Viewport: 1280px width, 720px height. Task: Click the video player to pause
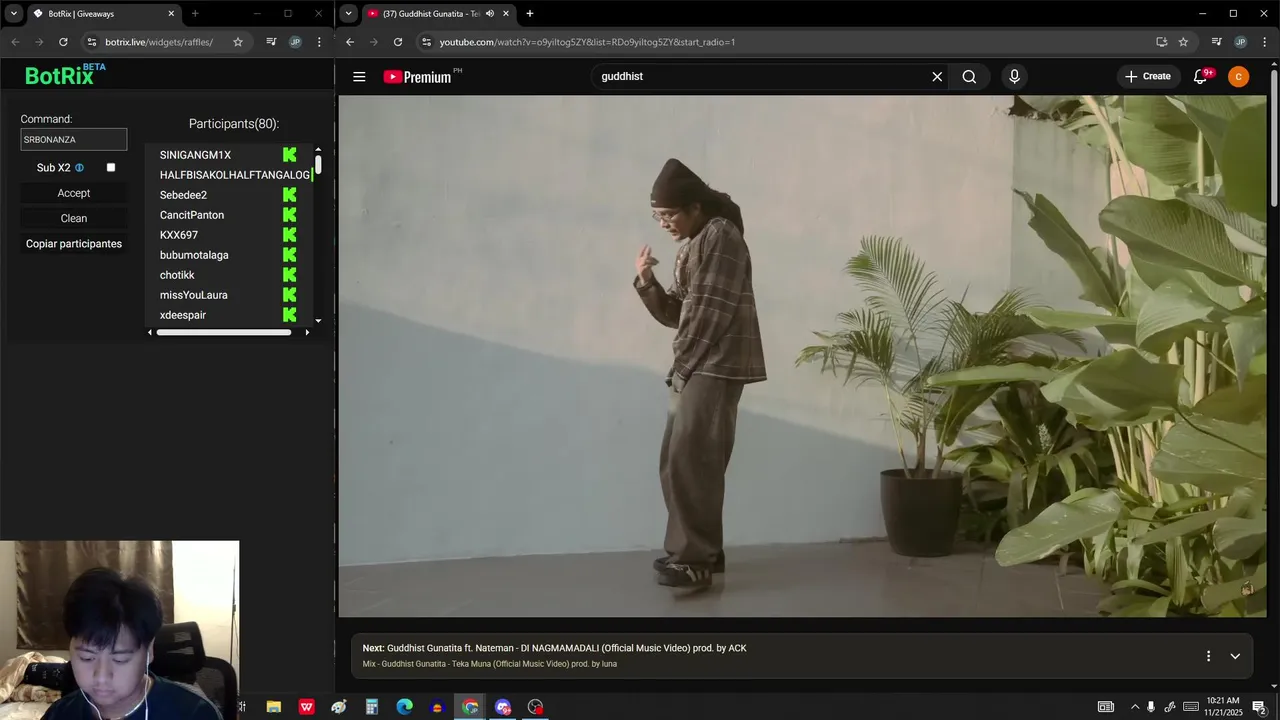pyautogui.click(x=804, y=356)
